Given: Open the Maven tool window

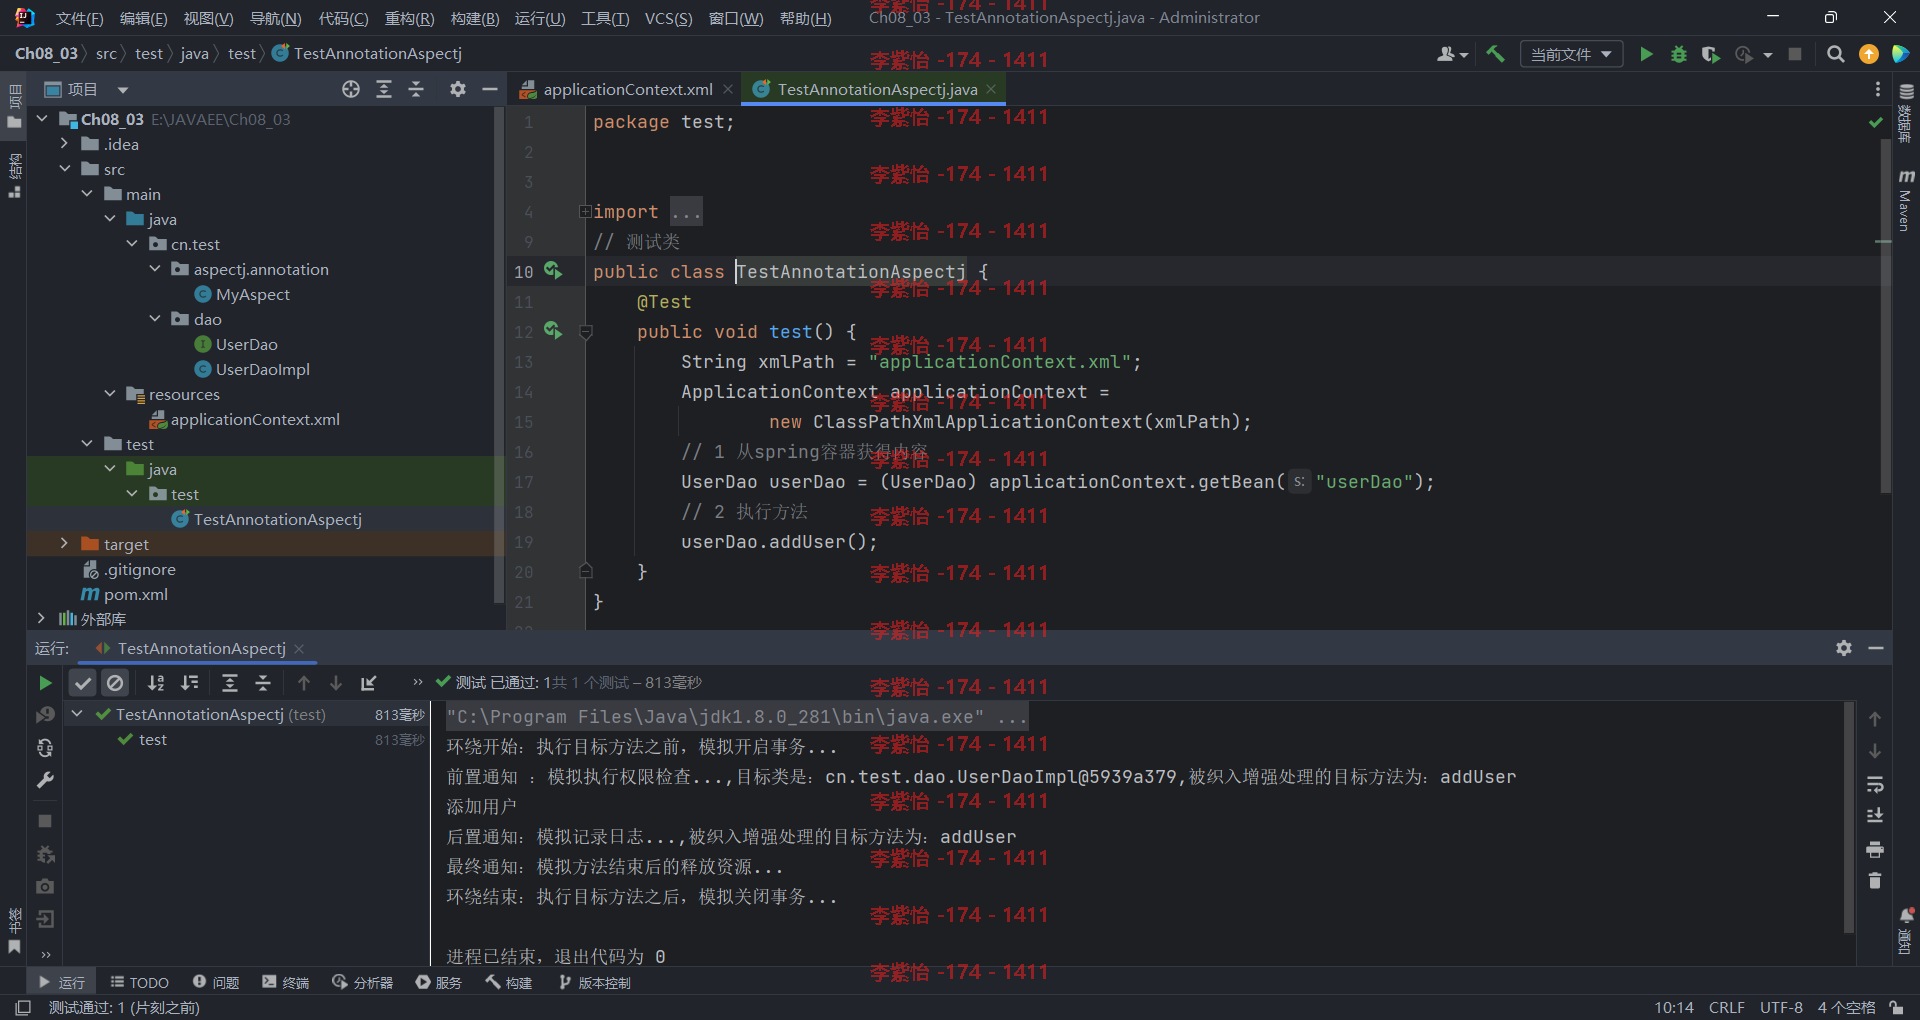Looking at the screenshot, I should [x=1905, y=202].
